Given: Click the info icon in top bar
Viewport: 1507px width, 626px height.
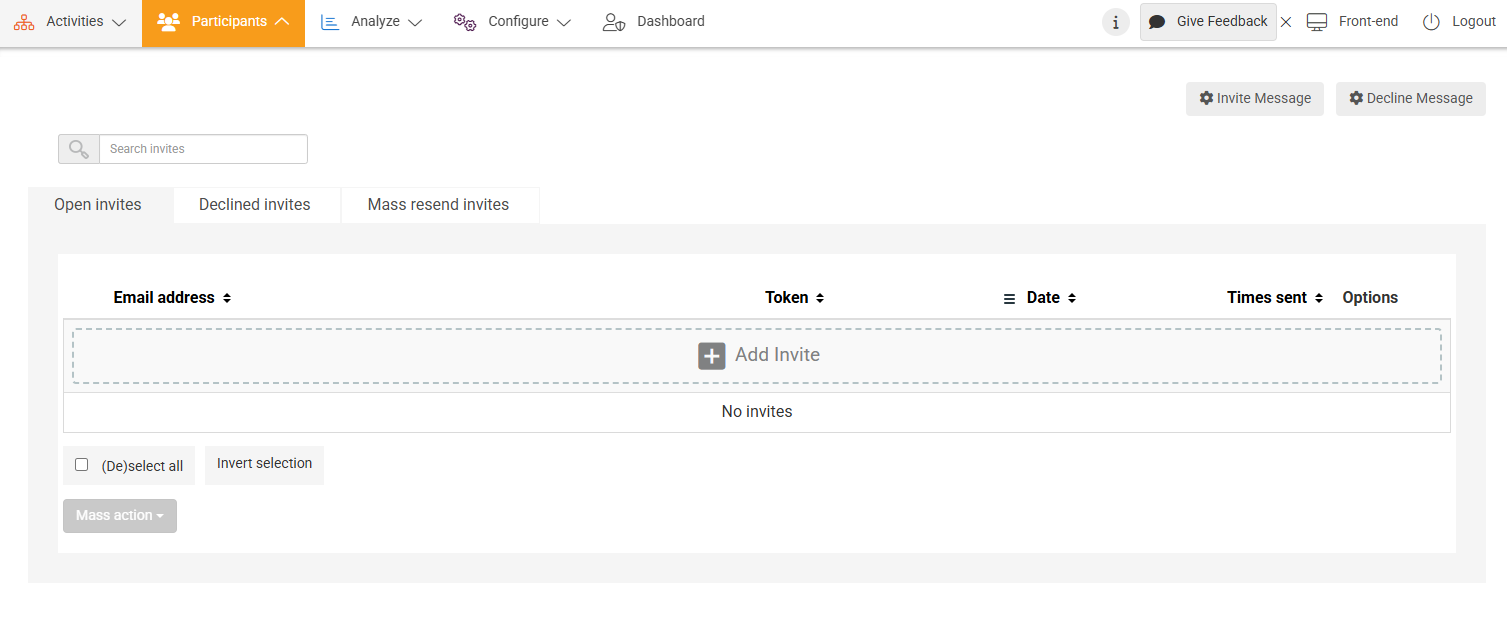Looking at the screenshot, I should (1115, 22).
